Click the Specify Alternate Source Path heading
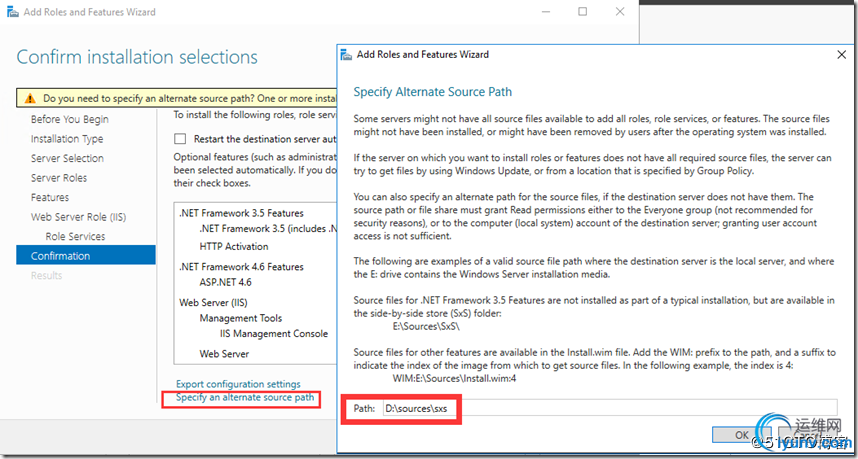Viewport: 858px width, 459px height. coord(433,91)
